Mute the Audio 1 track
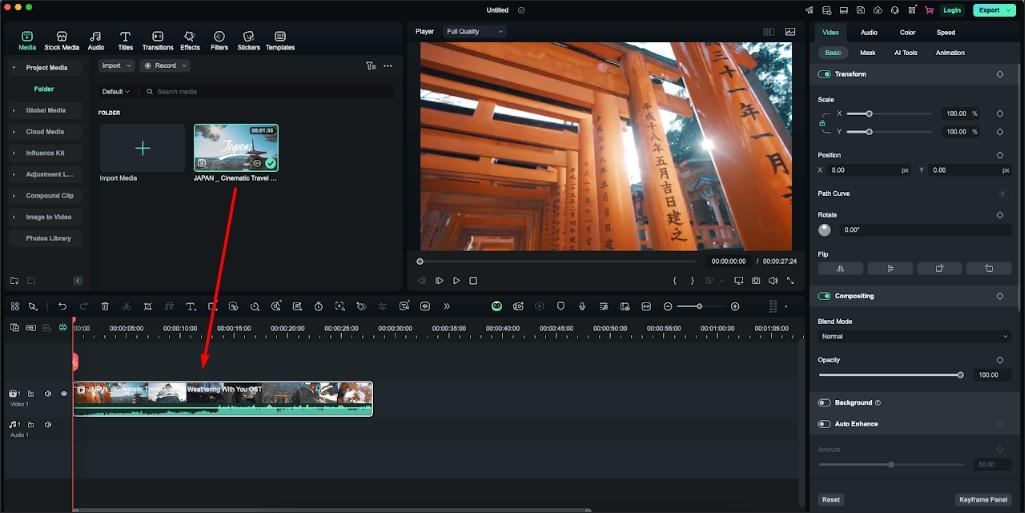Image resolution: width=1025 pixels, height=513 pixels. pyautogui.click(x=48, y=424)
